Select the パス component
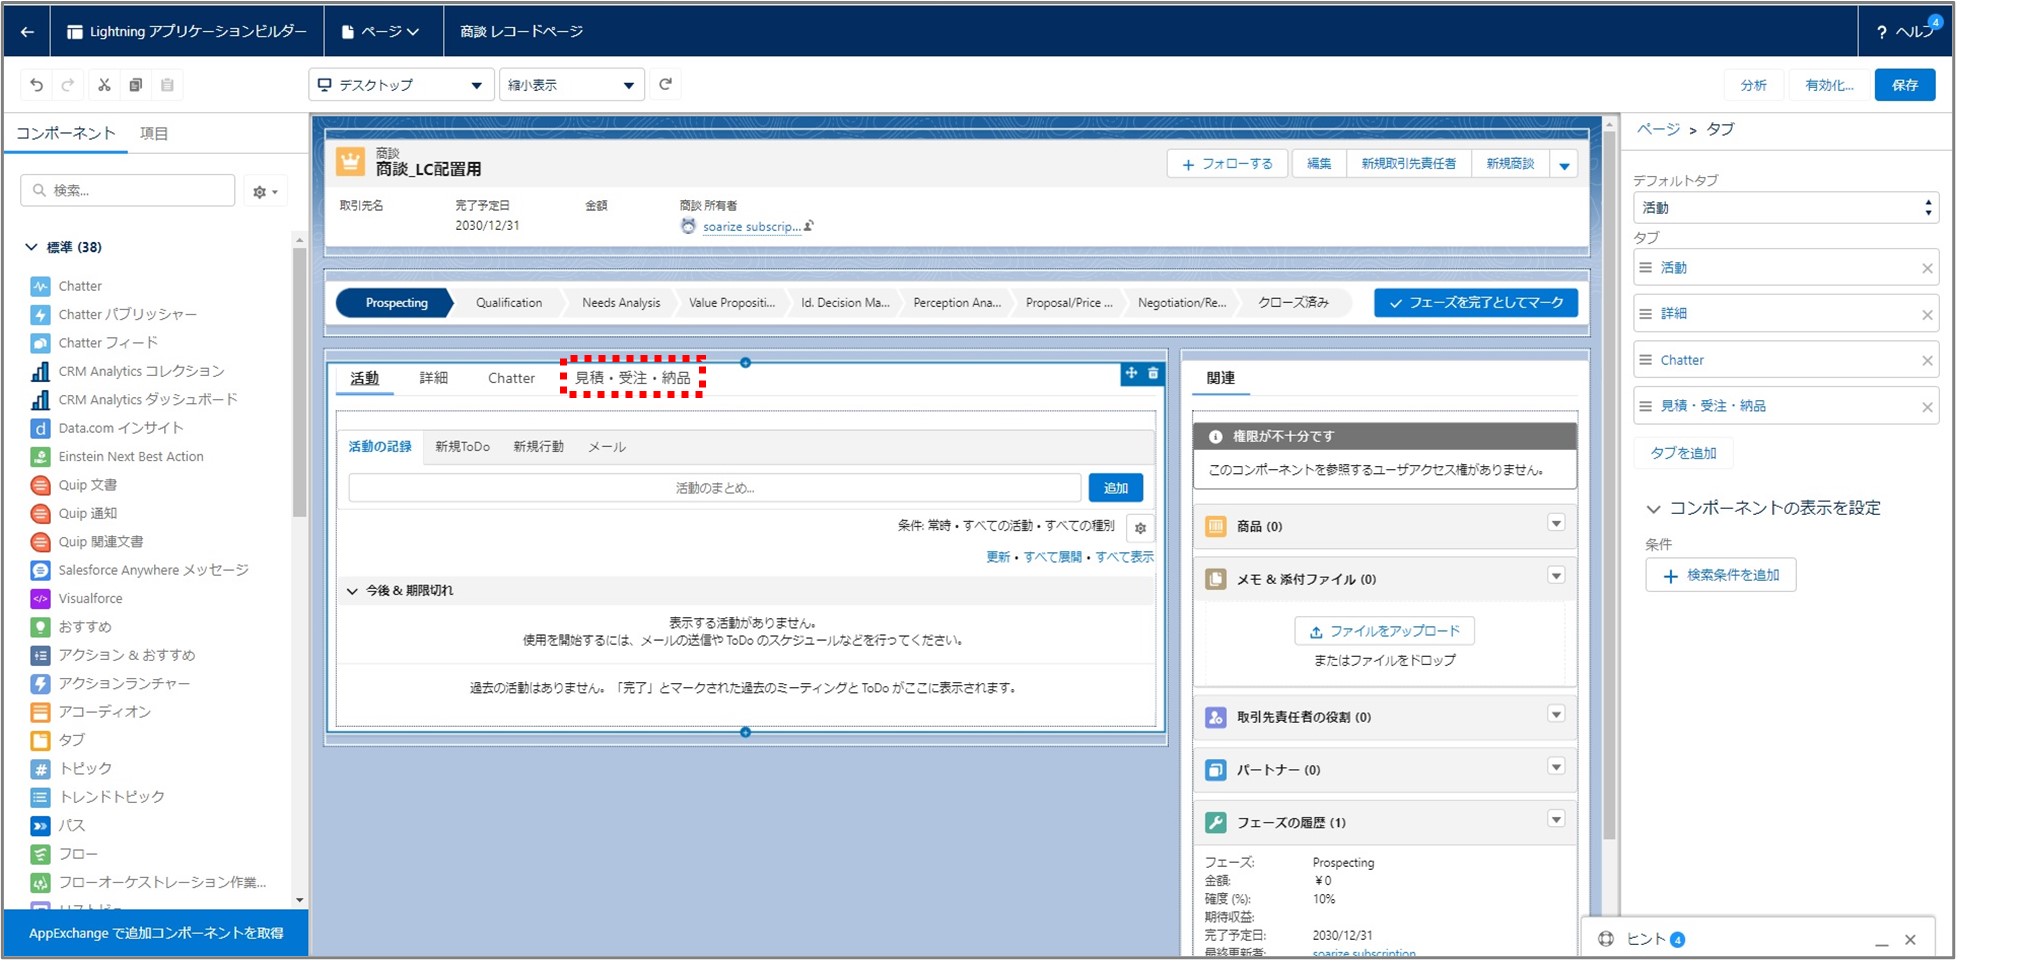The width and height of the screenshot is (2027, 966). pos(71,825)
